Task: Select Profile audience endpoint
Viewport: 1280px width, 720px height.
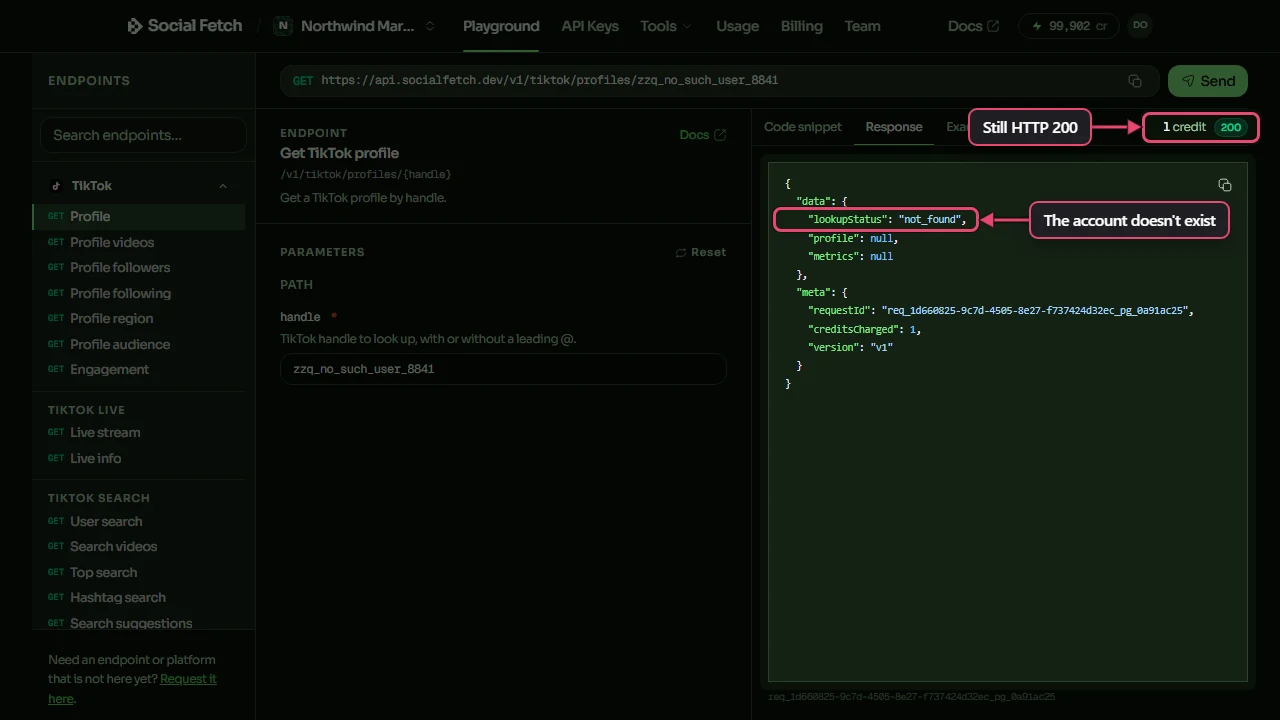Action: pos(140,344)
